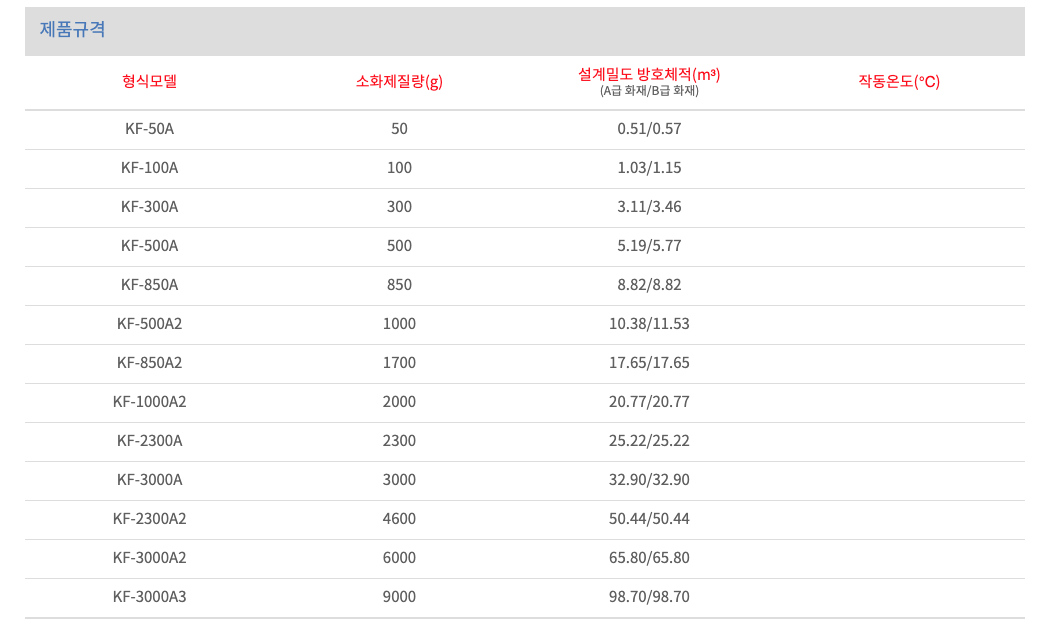
Task: Click the 850 mass value cell
Action: coord(399,285)
